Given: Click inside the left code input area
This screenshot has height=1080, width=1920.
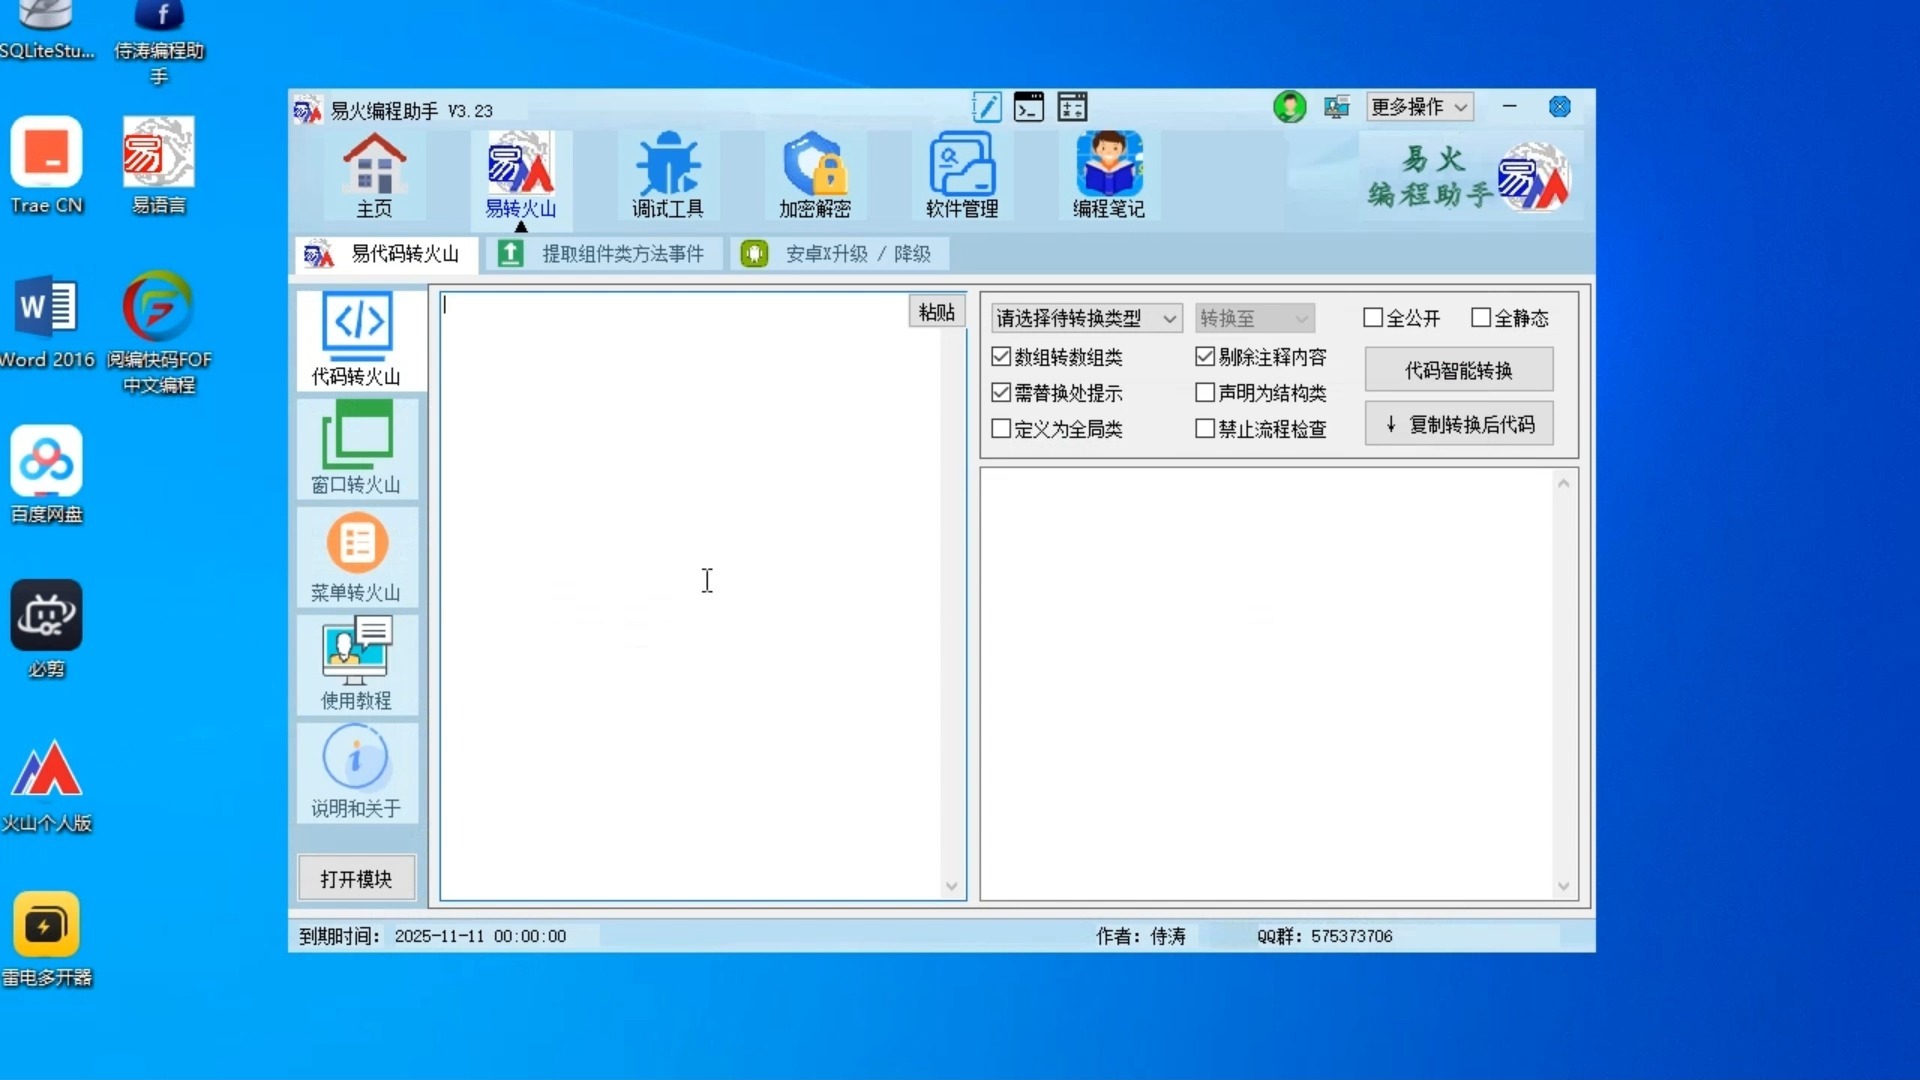Looking at the screenshot, I should 690,600.
